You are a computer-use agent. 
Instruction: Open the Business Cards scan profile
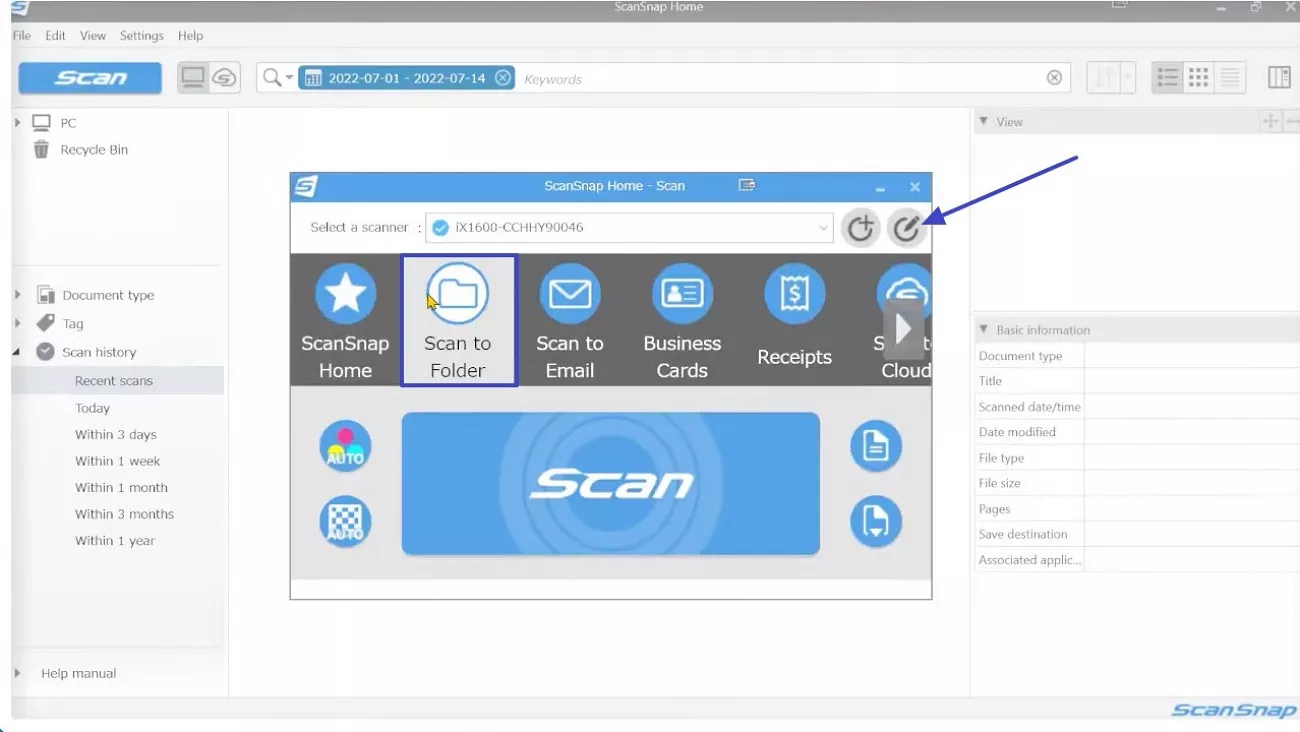pyautogui.click(x=682, y=318)
